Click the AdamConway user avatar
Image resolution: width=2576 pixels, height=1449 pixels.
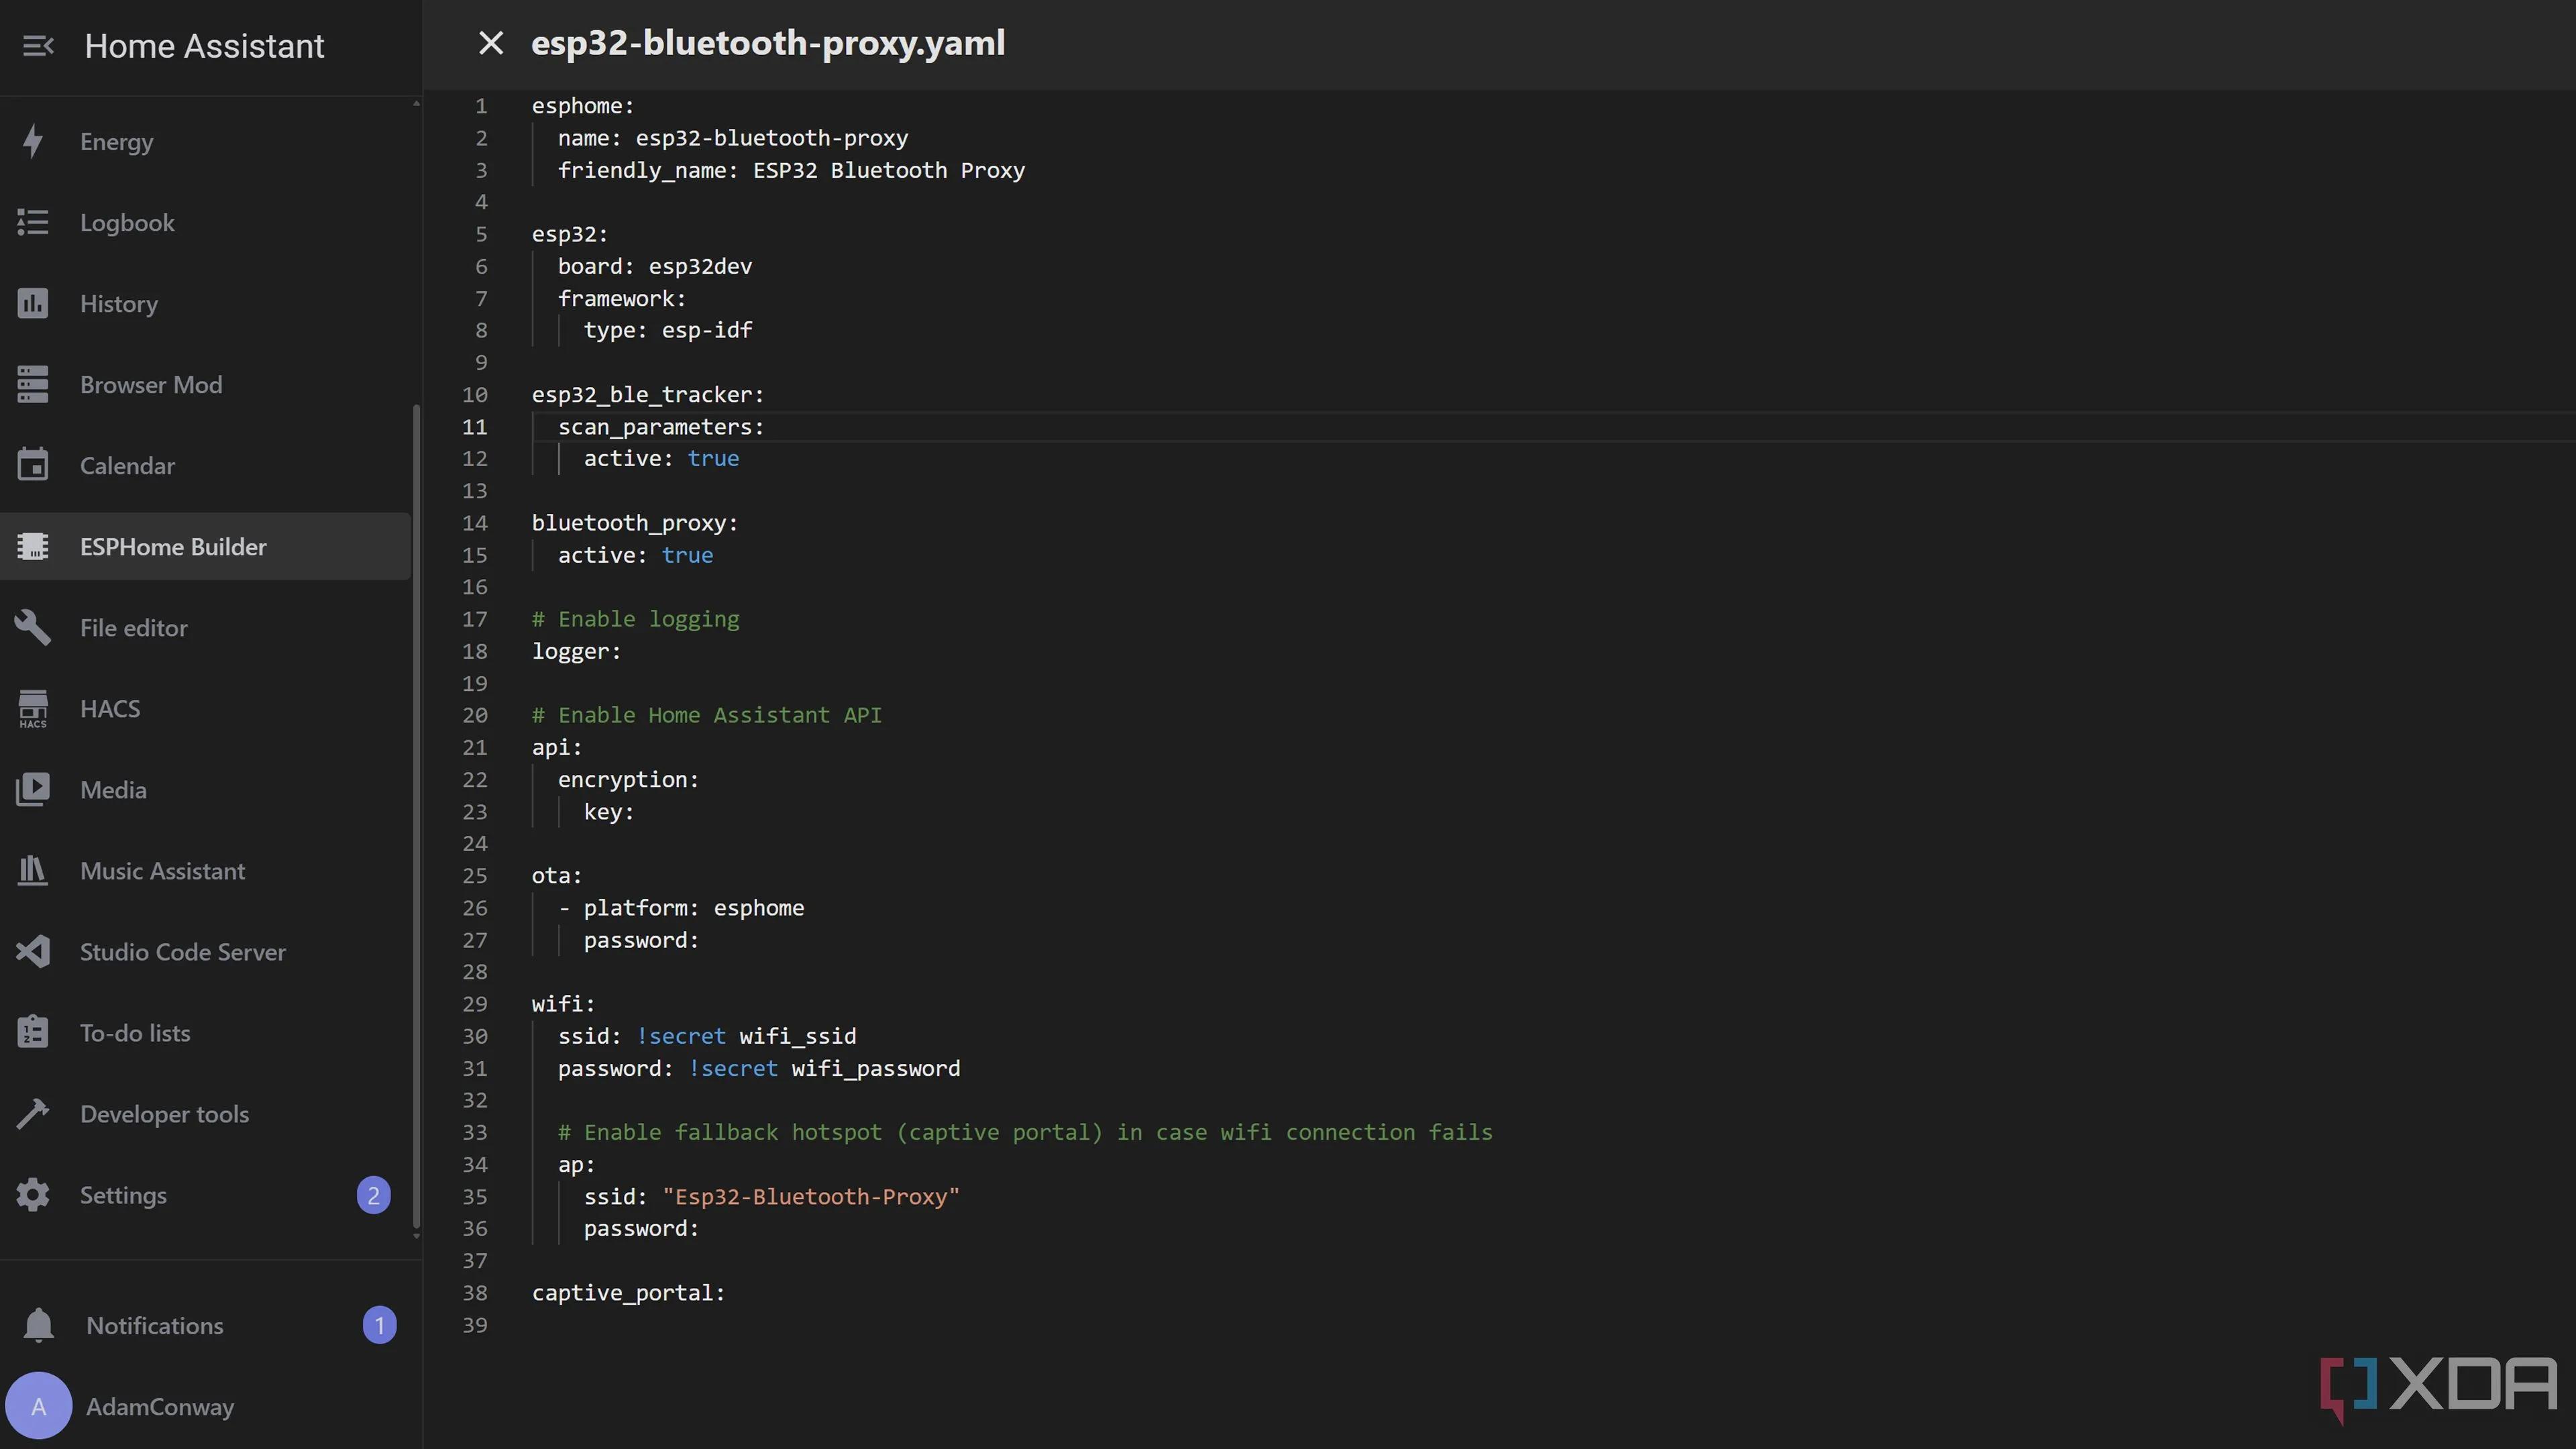coord(39,1406)
